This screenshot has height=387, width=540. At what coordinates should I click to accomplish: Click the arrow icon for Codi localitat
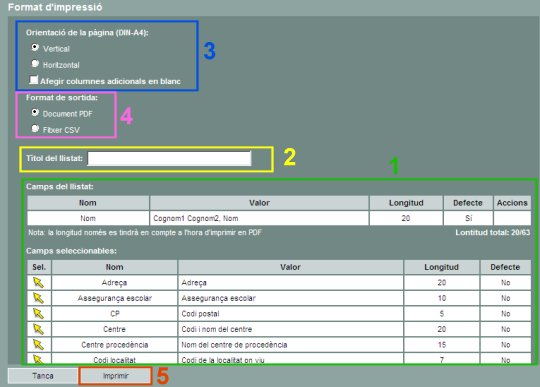pos(39,359)
